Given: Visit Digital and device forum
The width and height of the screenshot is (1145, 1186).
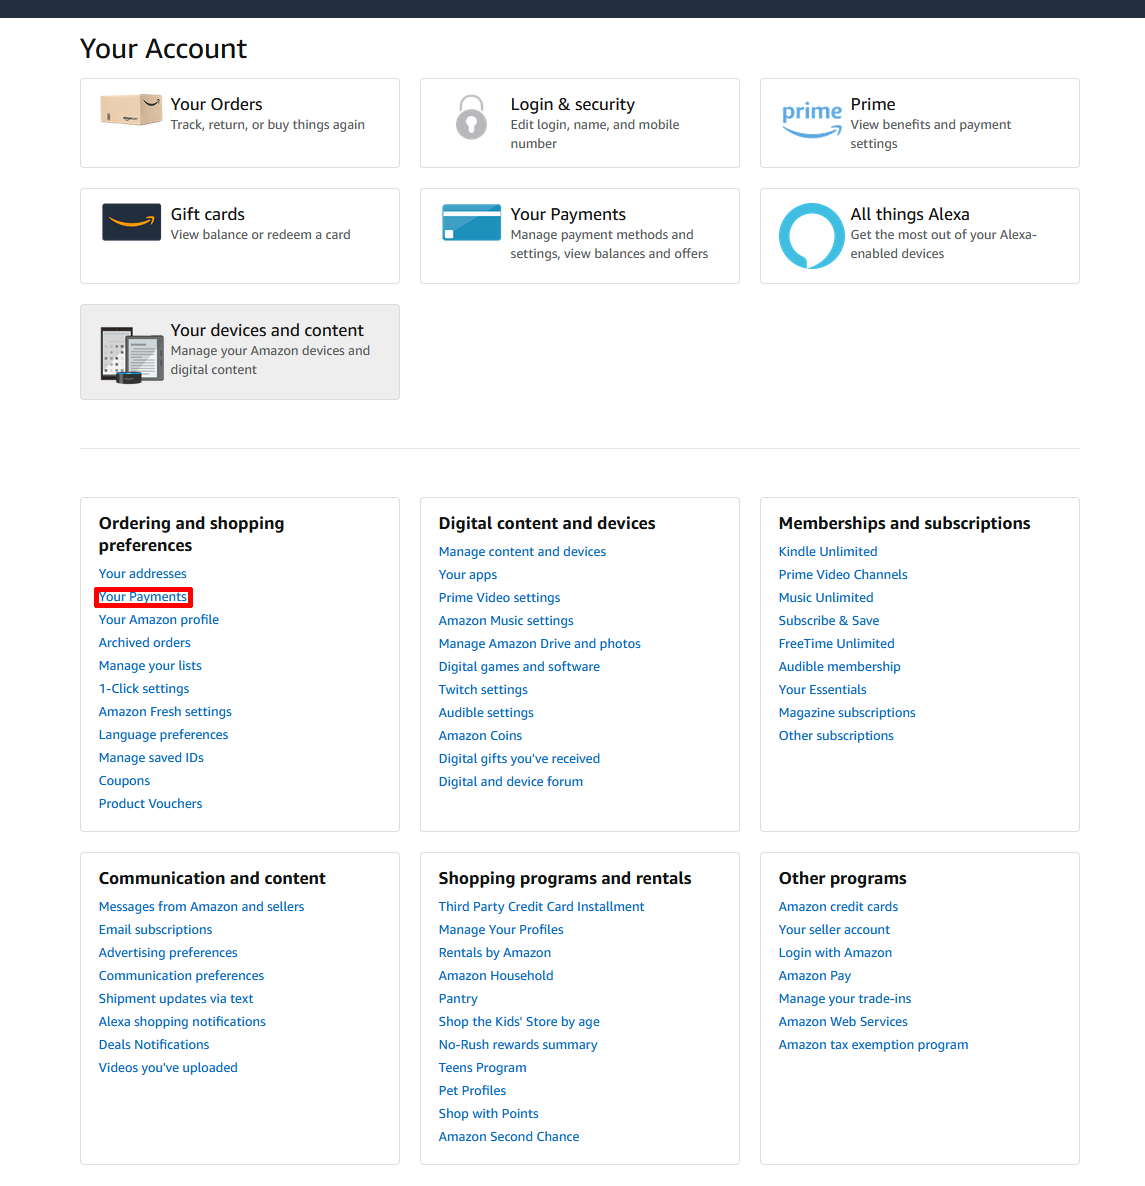Looking at the screenshot, I should point(510,781).
